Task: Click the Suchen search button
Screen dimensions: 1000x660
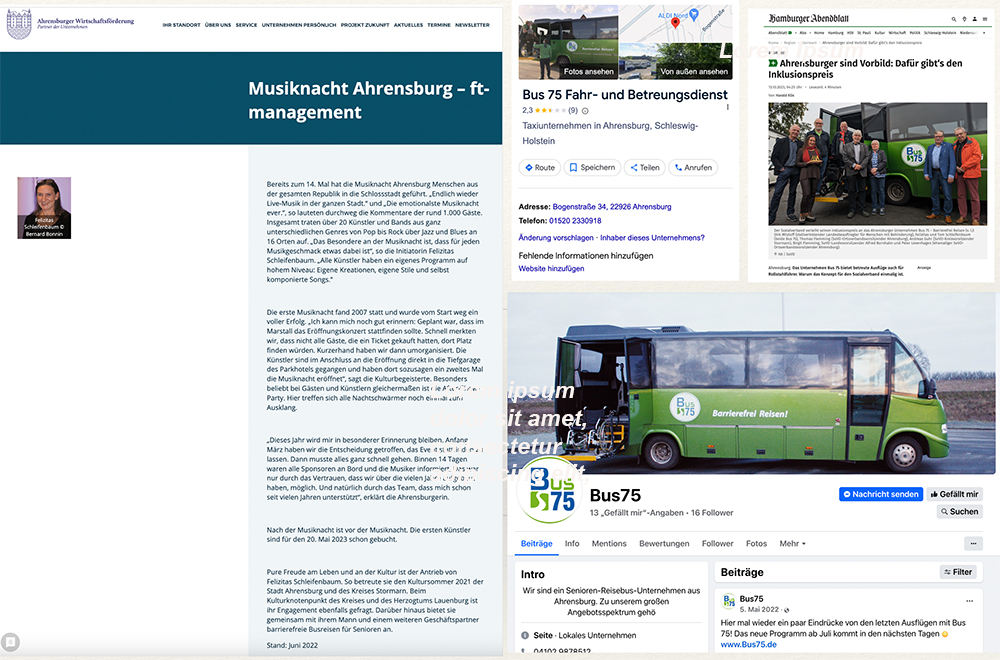Action: [959, 511]
